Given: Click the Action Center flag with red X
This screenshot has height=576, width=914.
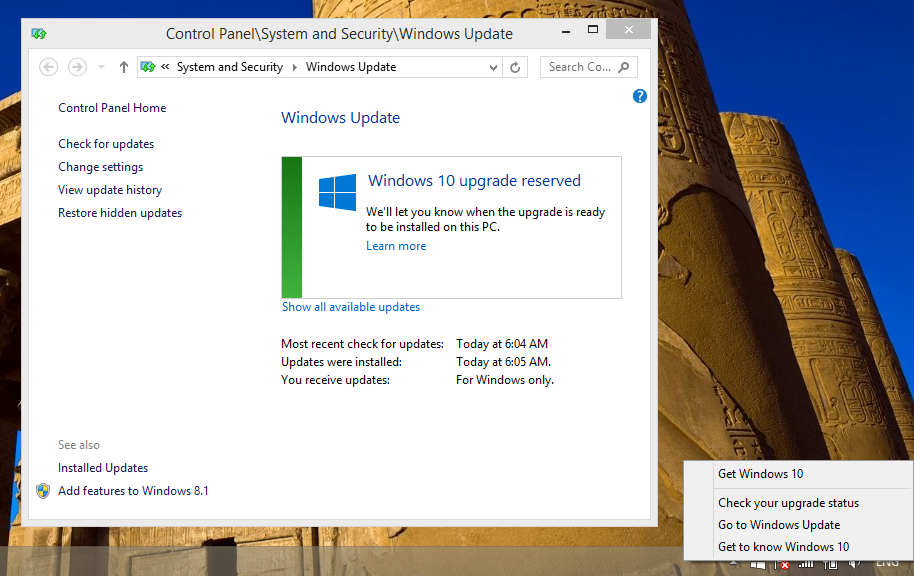Looking at the screenshot, I should [781, 564].
